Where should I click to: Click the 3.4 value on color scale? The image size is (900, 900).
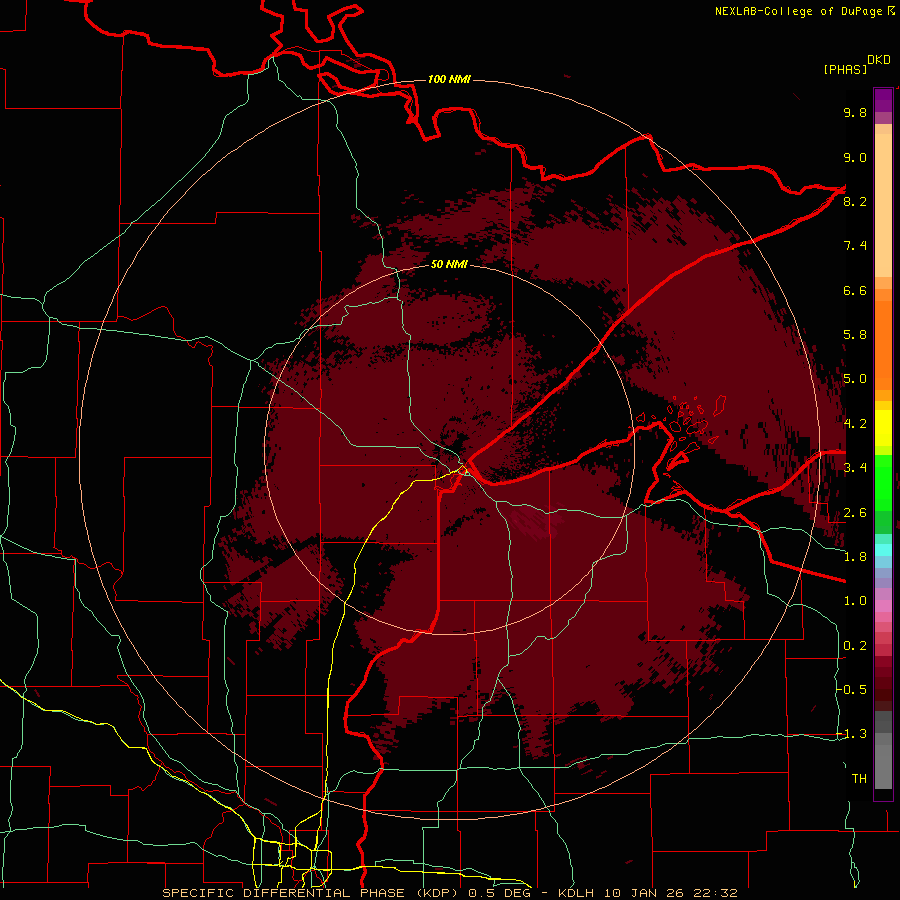pyautogui.click(x=855, y=468)
